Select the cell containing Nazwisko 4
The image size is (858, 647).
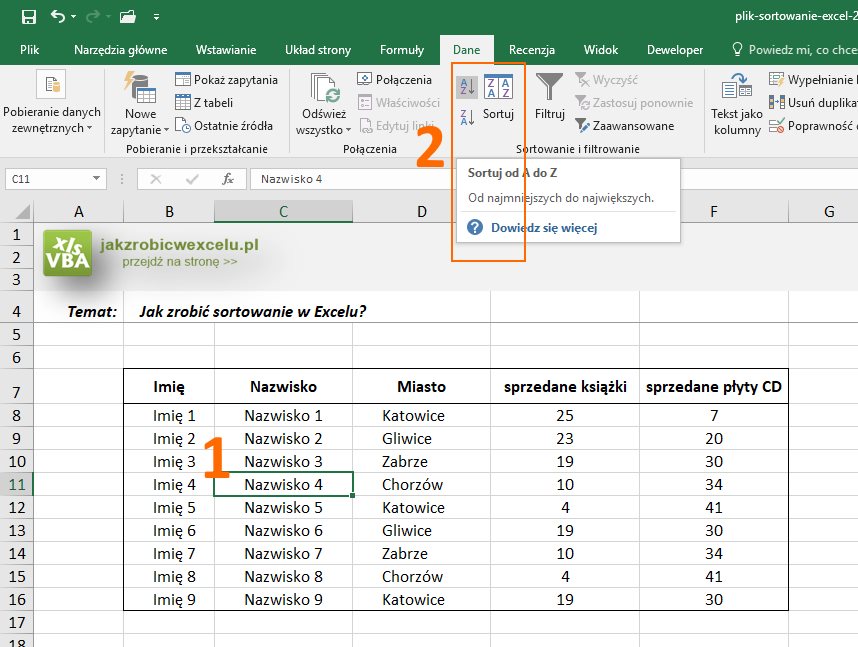(283, 485)
